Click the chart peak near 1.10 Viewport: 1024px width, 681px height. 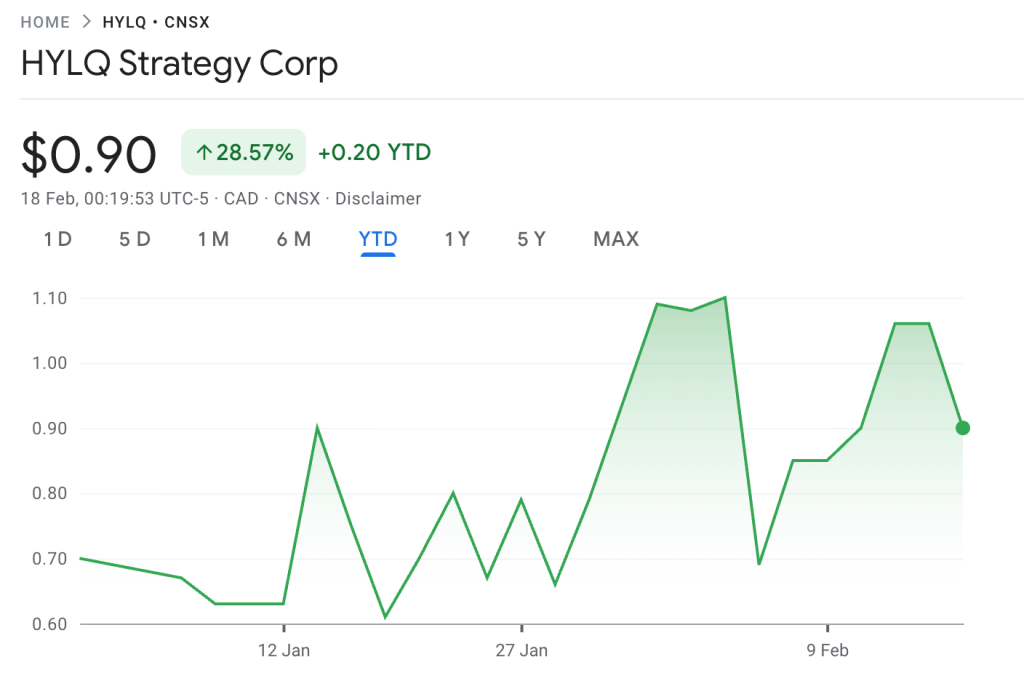click(723, 297)
